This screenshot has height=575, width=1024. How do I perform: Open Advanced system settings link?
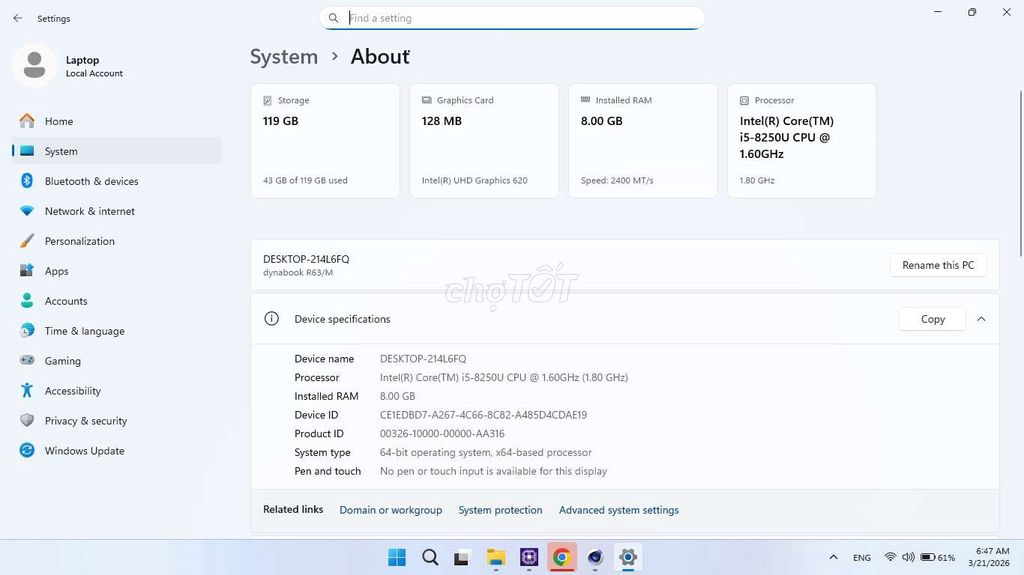[x=618, y=510]
